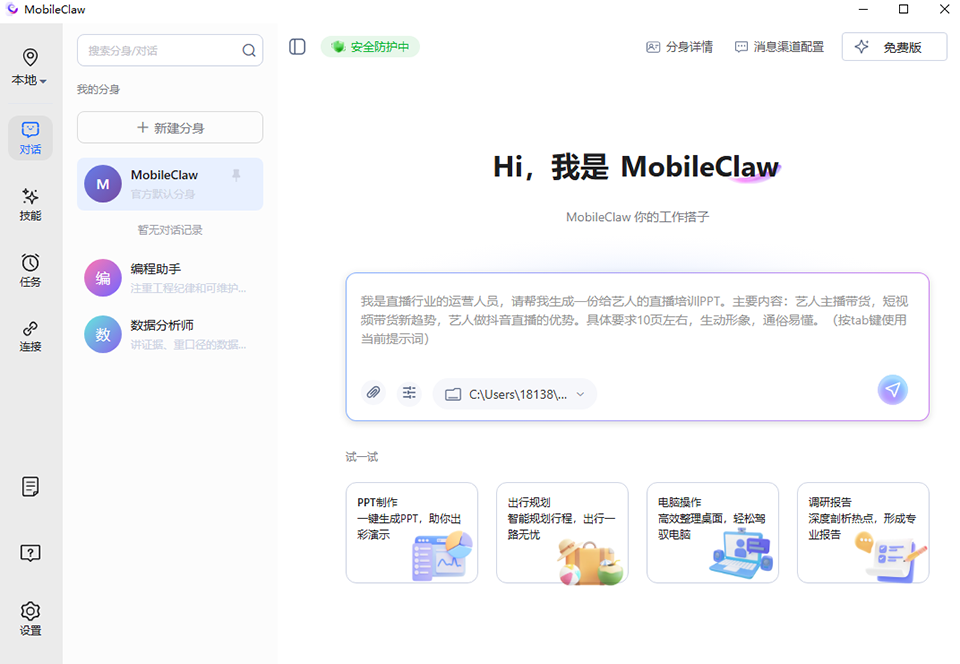
Task: Click the 搜索分身/对话 search field
Action: coord(170,50)
